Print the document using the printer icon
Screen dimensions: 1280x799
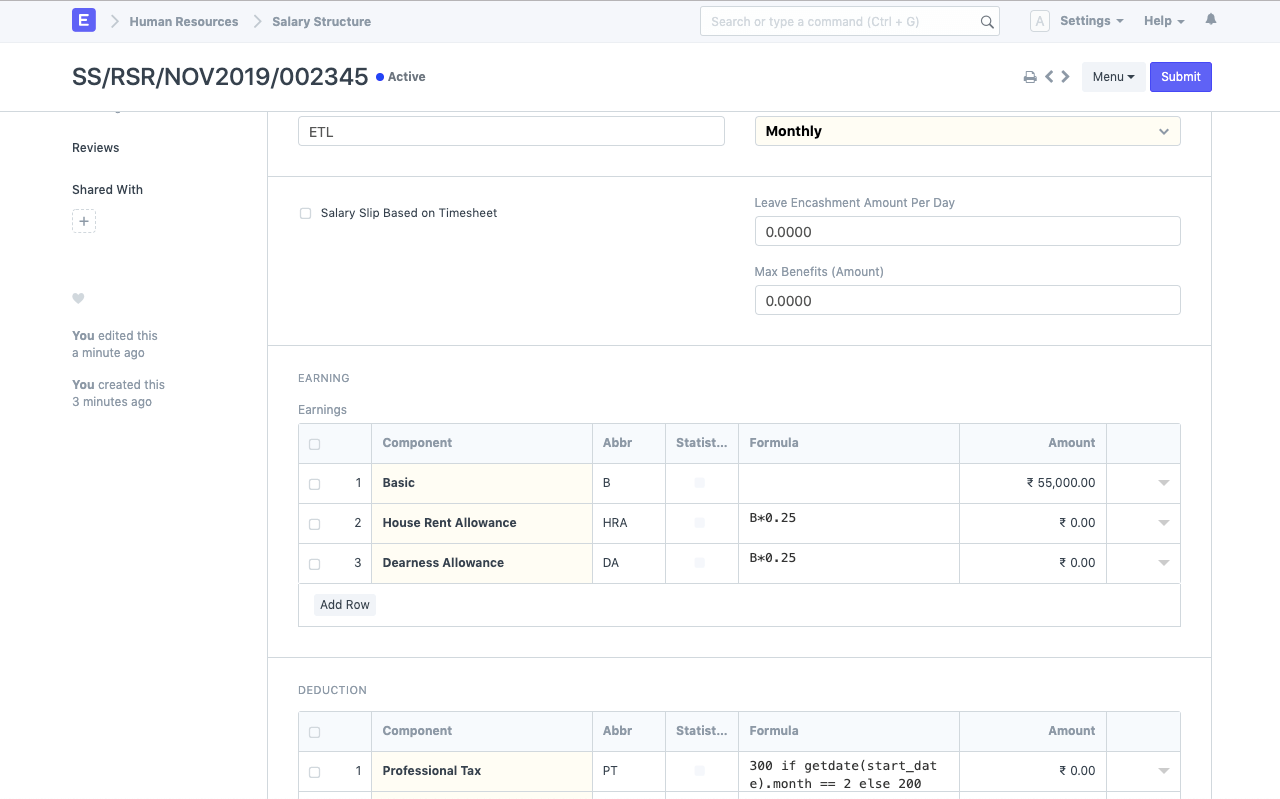coord(1030,77)
